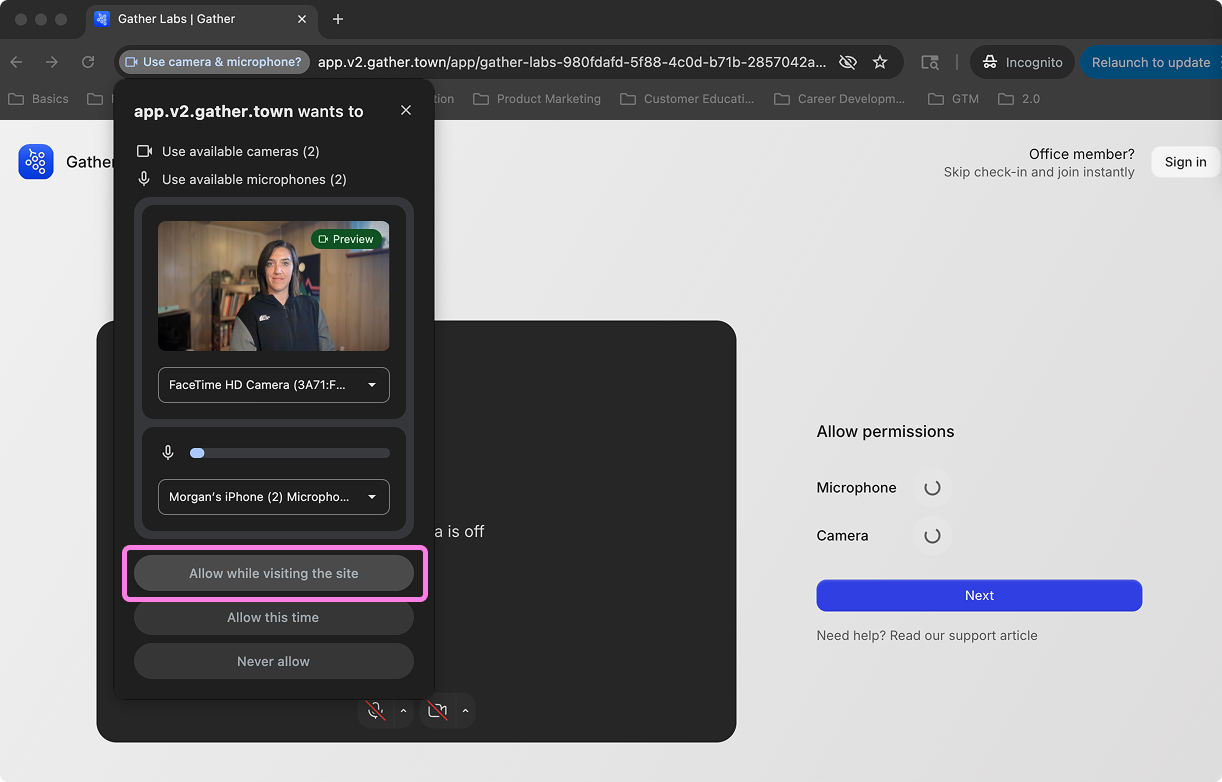The width and height of the screenshot is (1222, 782).
Task: Click the Use camera & microphone chip
Action: pos(214,62)
